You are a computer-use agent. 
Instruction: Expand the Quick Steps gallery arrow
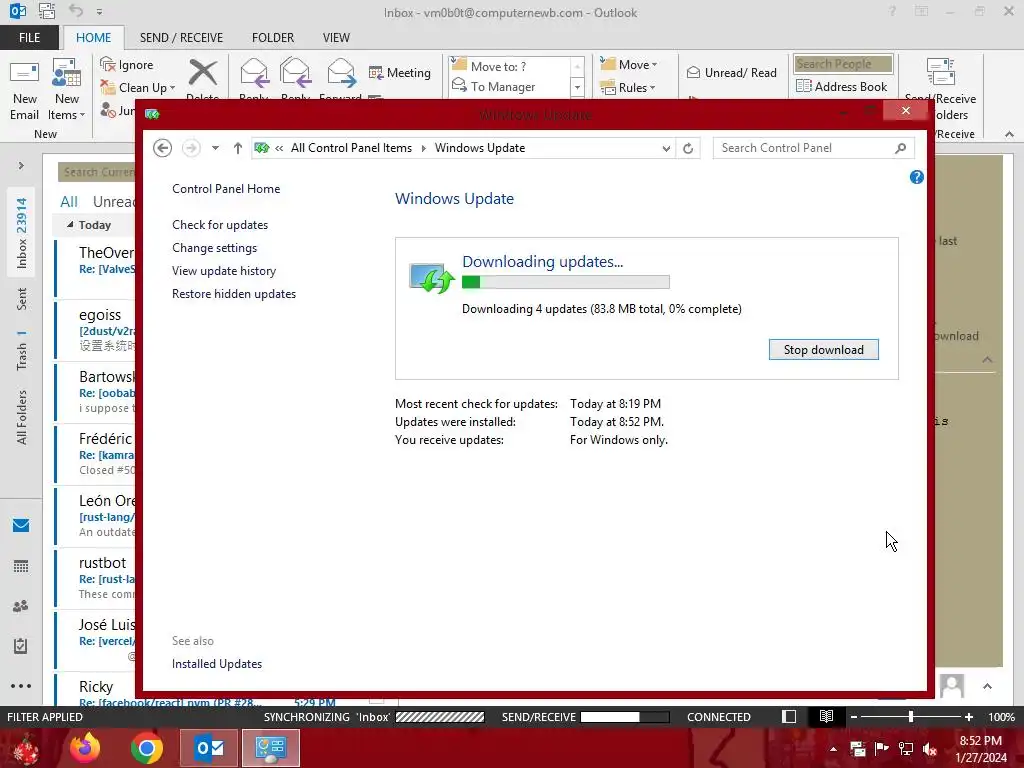click(577, 87)
